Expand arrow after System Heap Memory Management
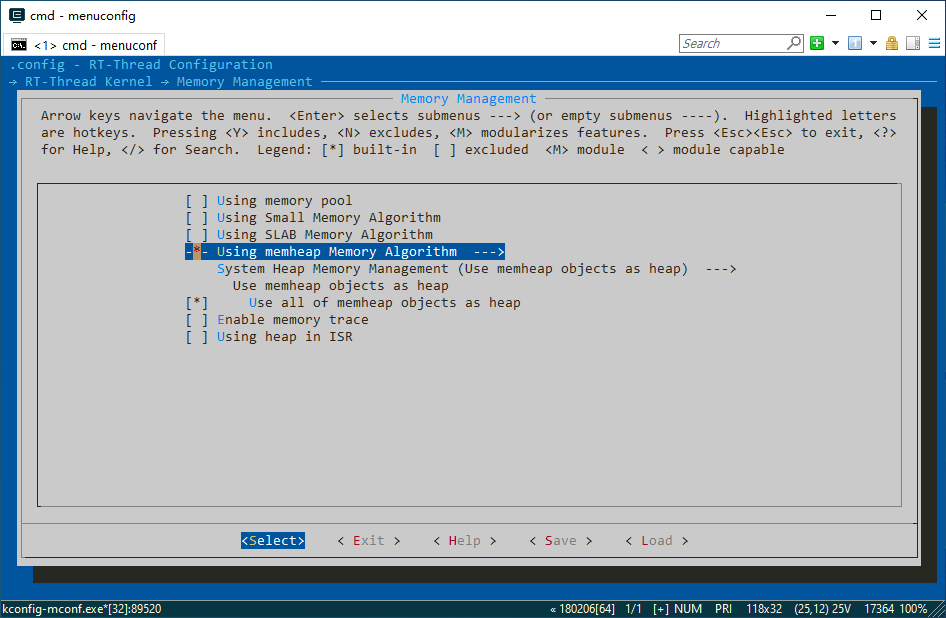 (x=721, y=269)
